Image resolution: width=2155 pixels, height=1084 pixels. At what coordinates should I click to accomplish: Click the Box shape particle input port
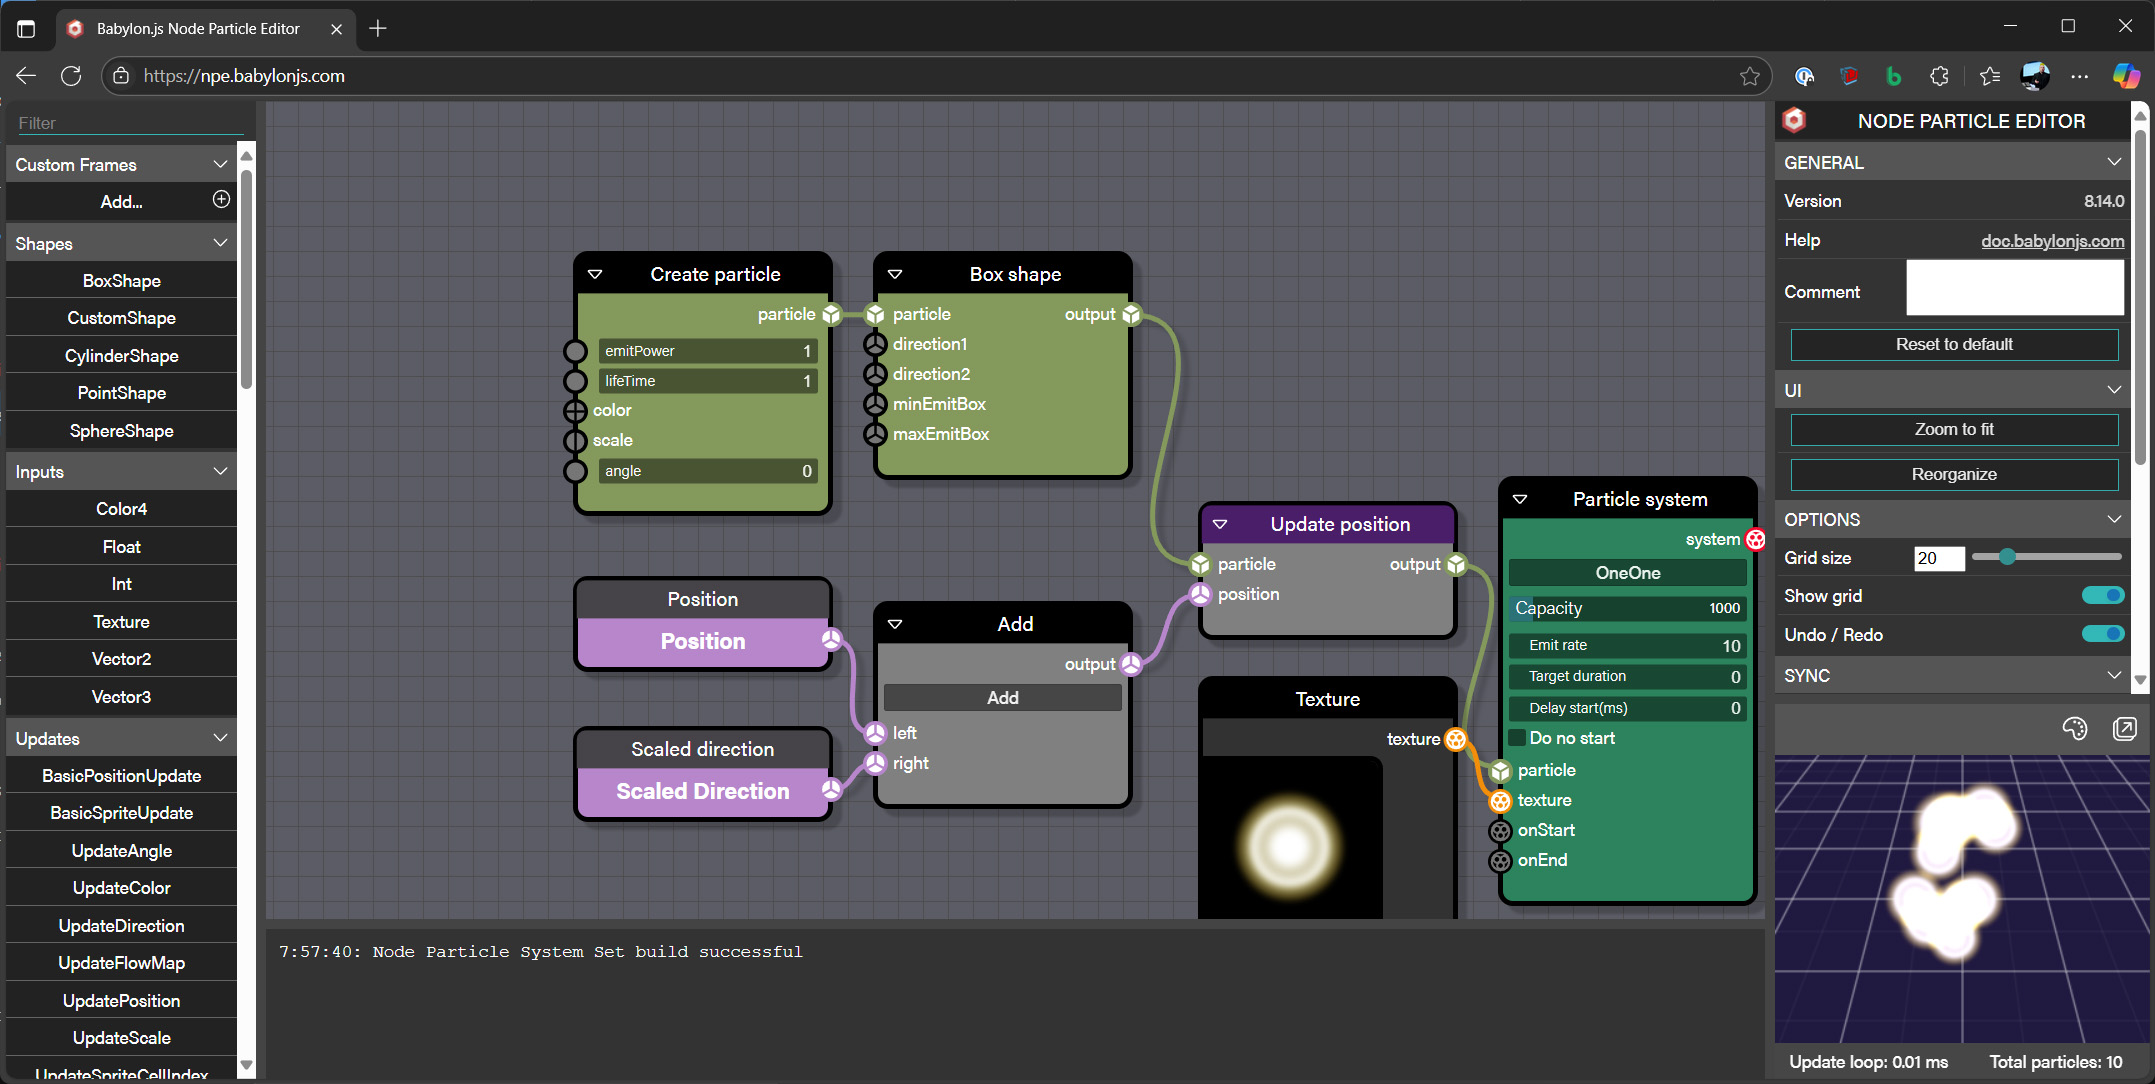pos(875,314)
